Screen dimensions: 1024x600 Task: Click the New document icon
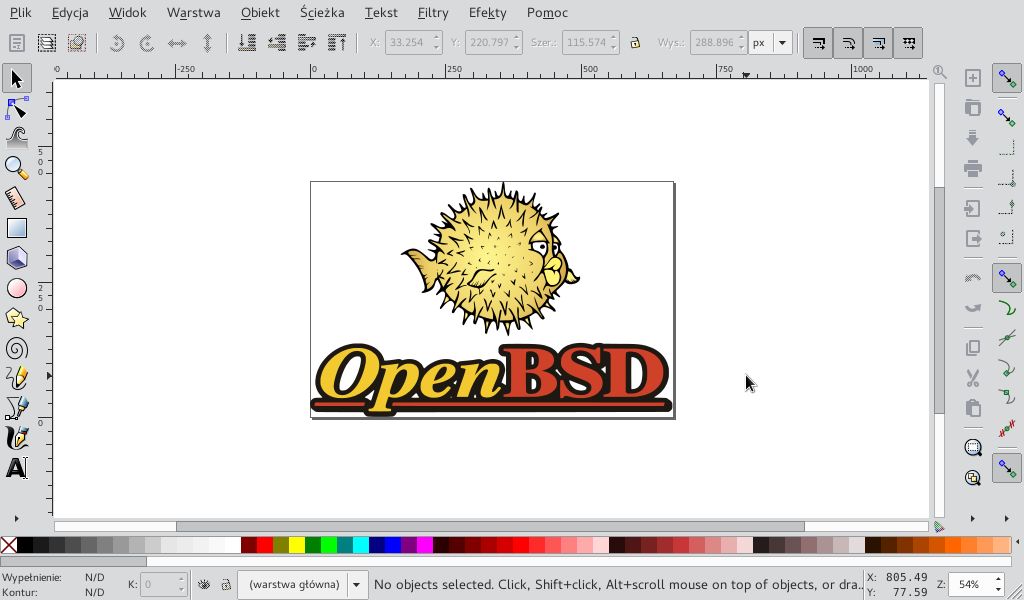click(972, 78)
